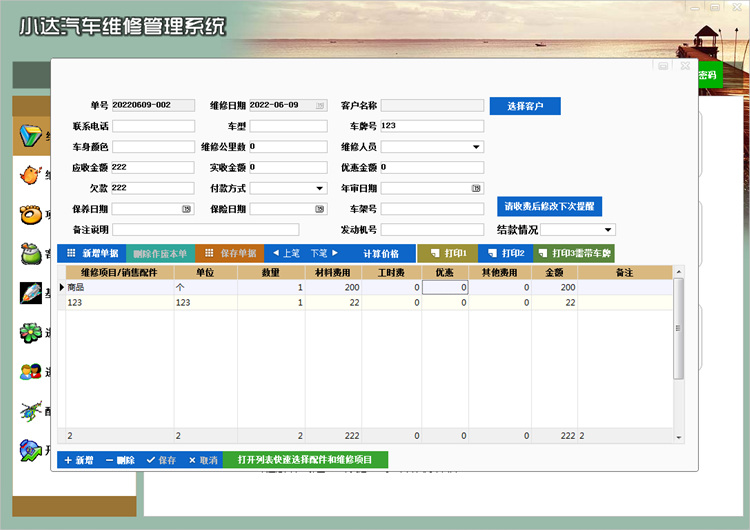Click the pen sidebar icon

(x=31, y=293)
